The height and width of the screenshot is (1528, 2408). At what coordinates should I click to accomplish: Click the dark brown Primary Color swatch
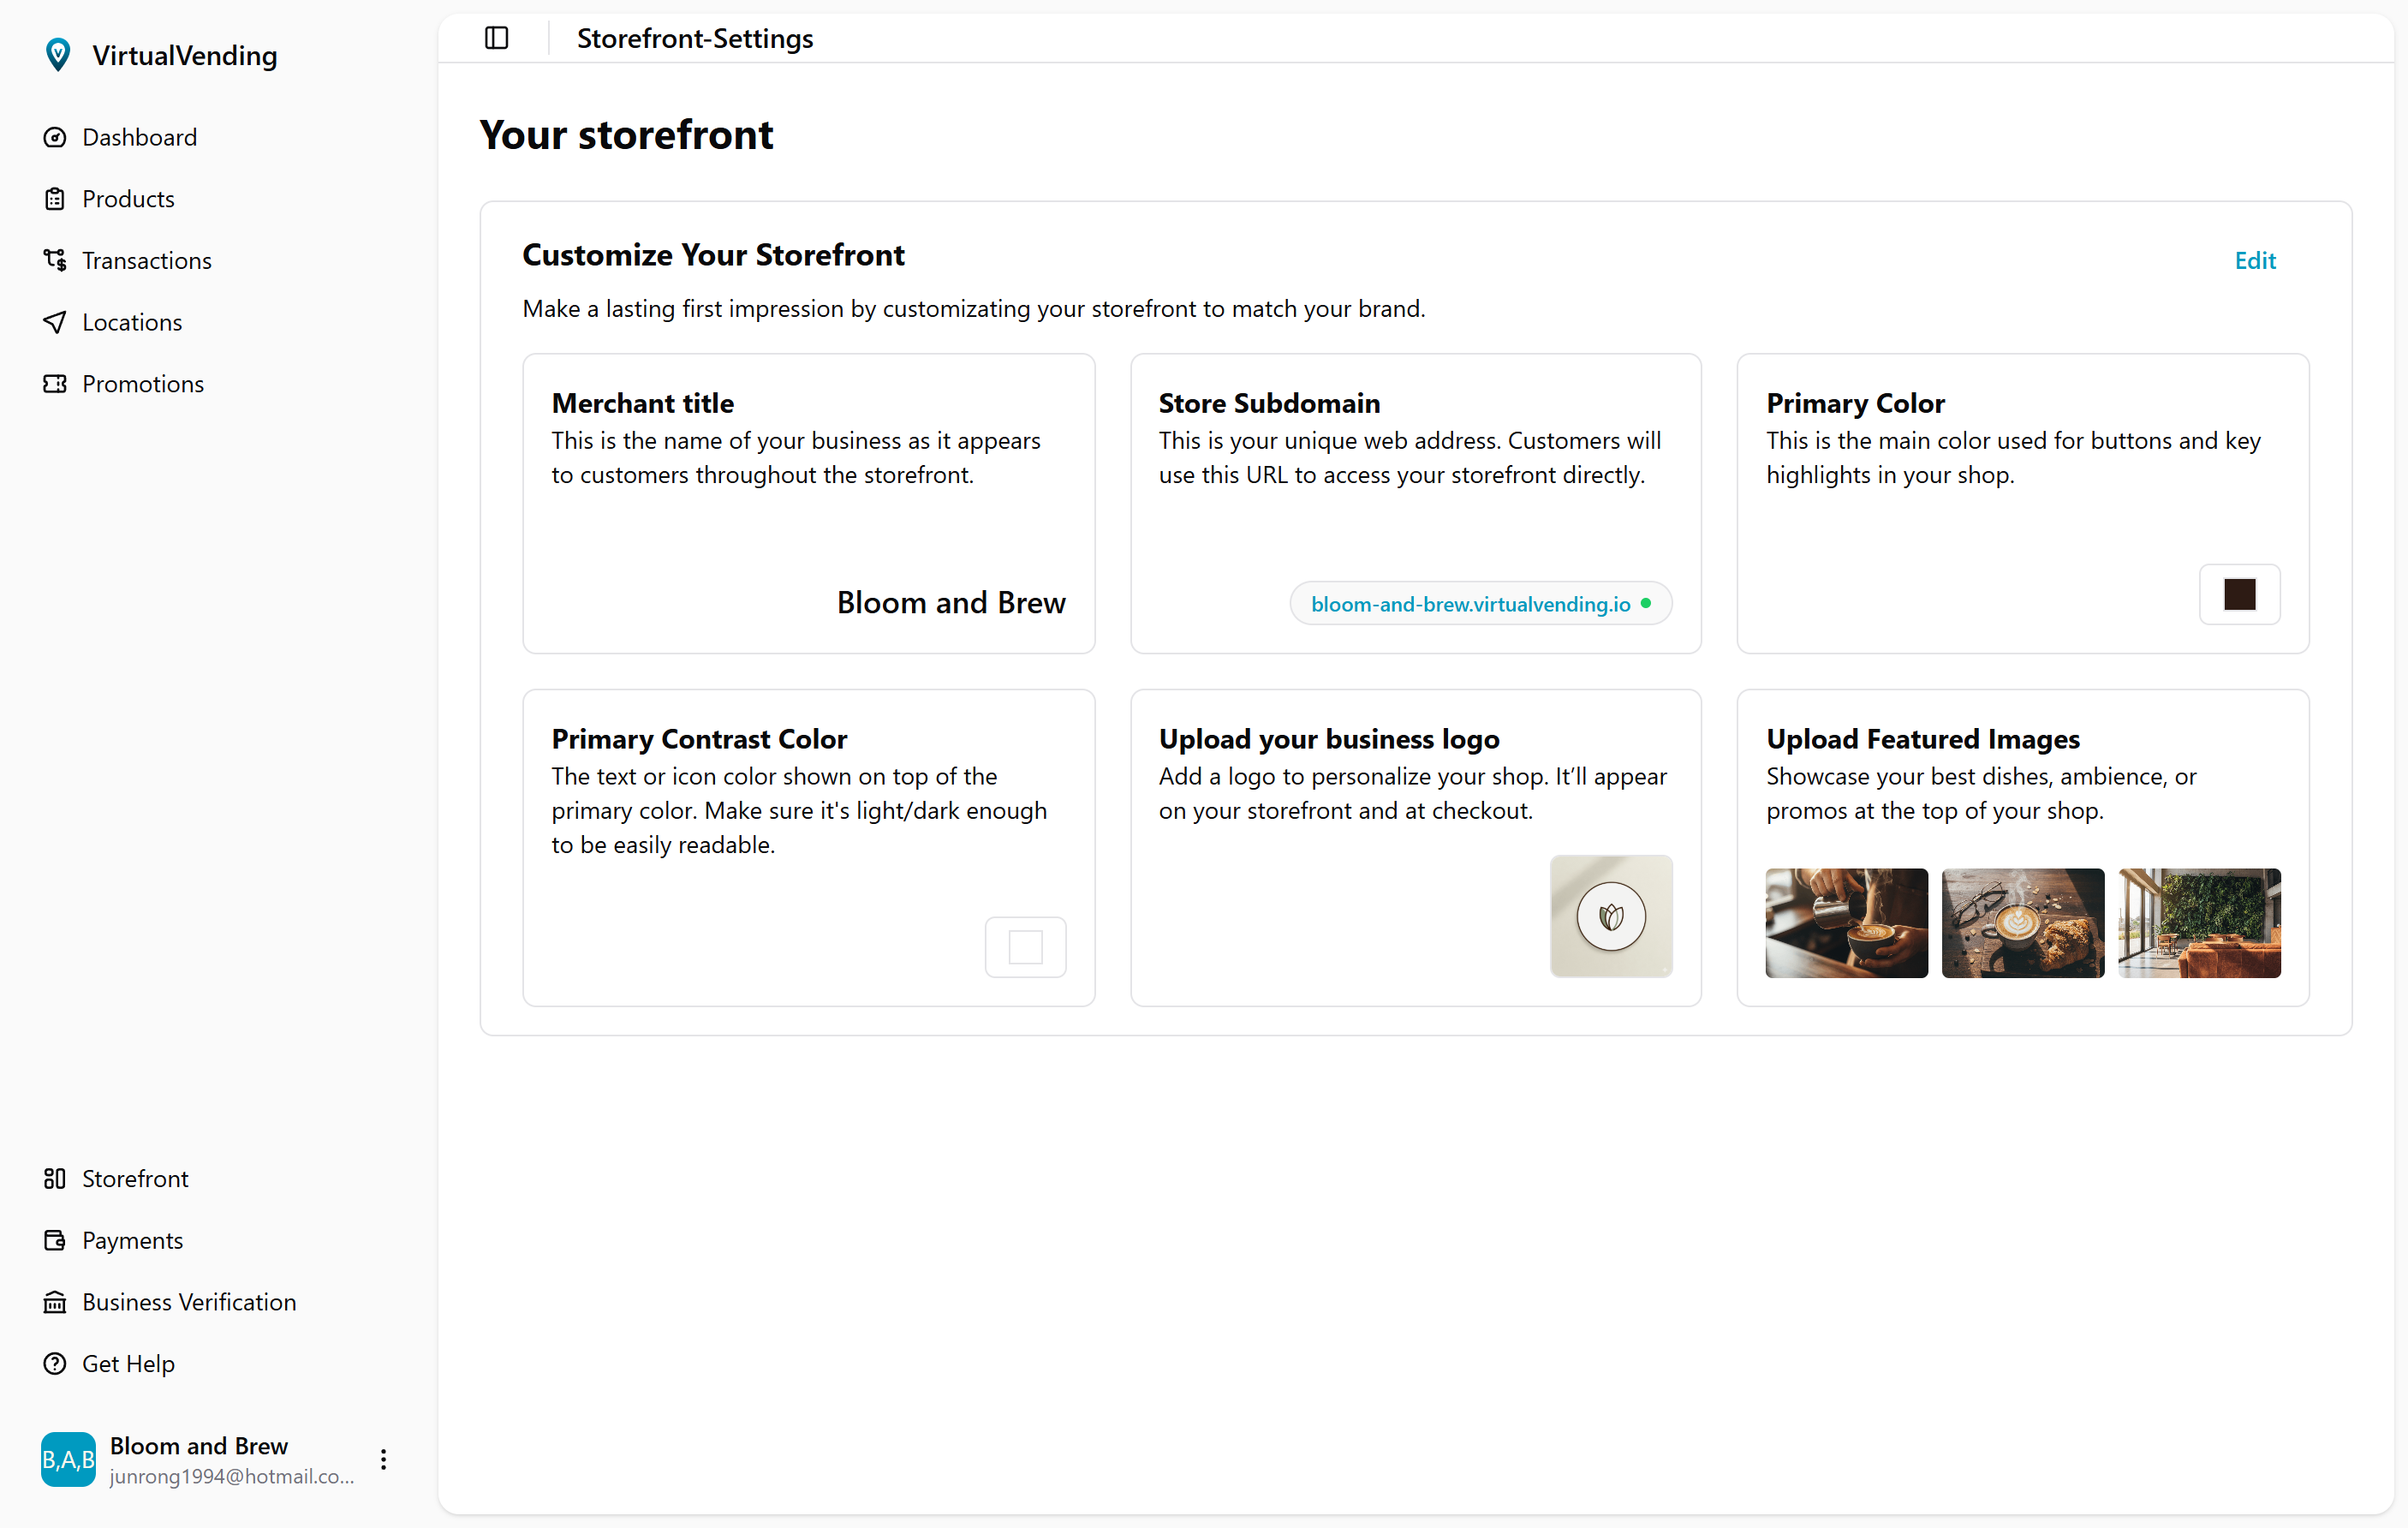pos(2239,595)
